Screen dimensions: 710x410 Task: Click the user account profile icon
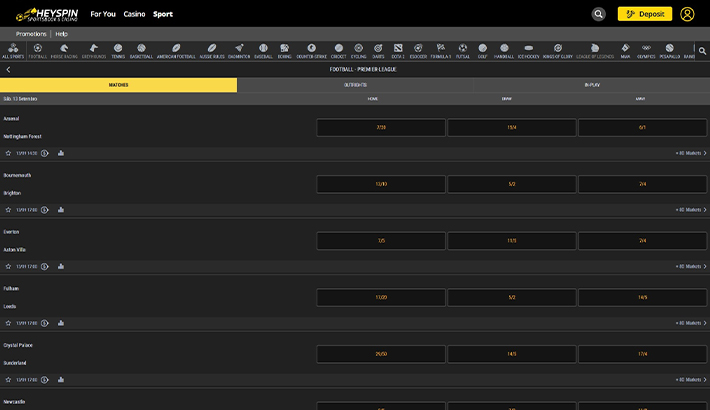click(687, 14)
